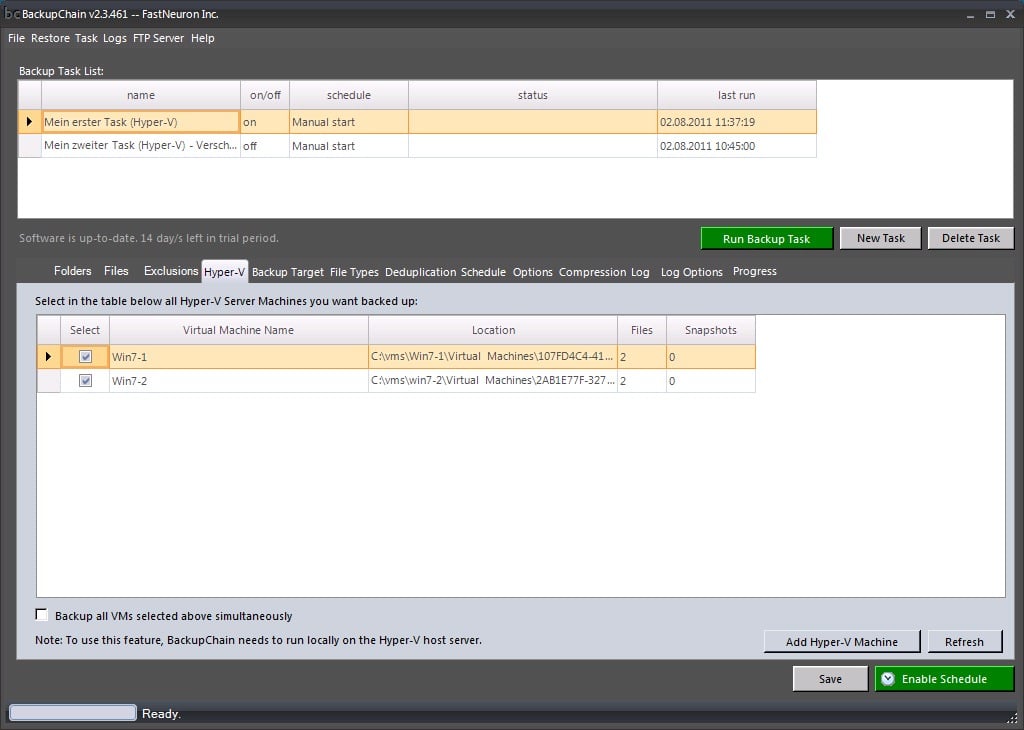Viewport: 1024px width, 730px height.
Task: Switch to the Deduplication tab
Action: tap(421, 272)
